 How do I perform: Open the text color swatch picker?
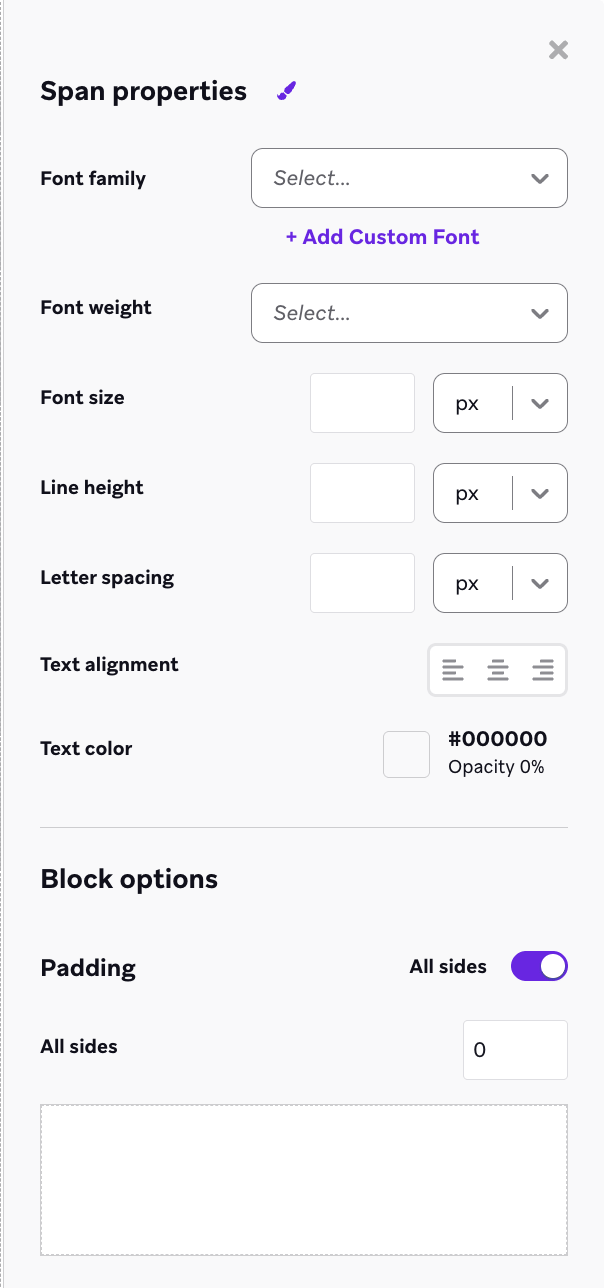[406, 754]
